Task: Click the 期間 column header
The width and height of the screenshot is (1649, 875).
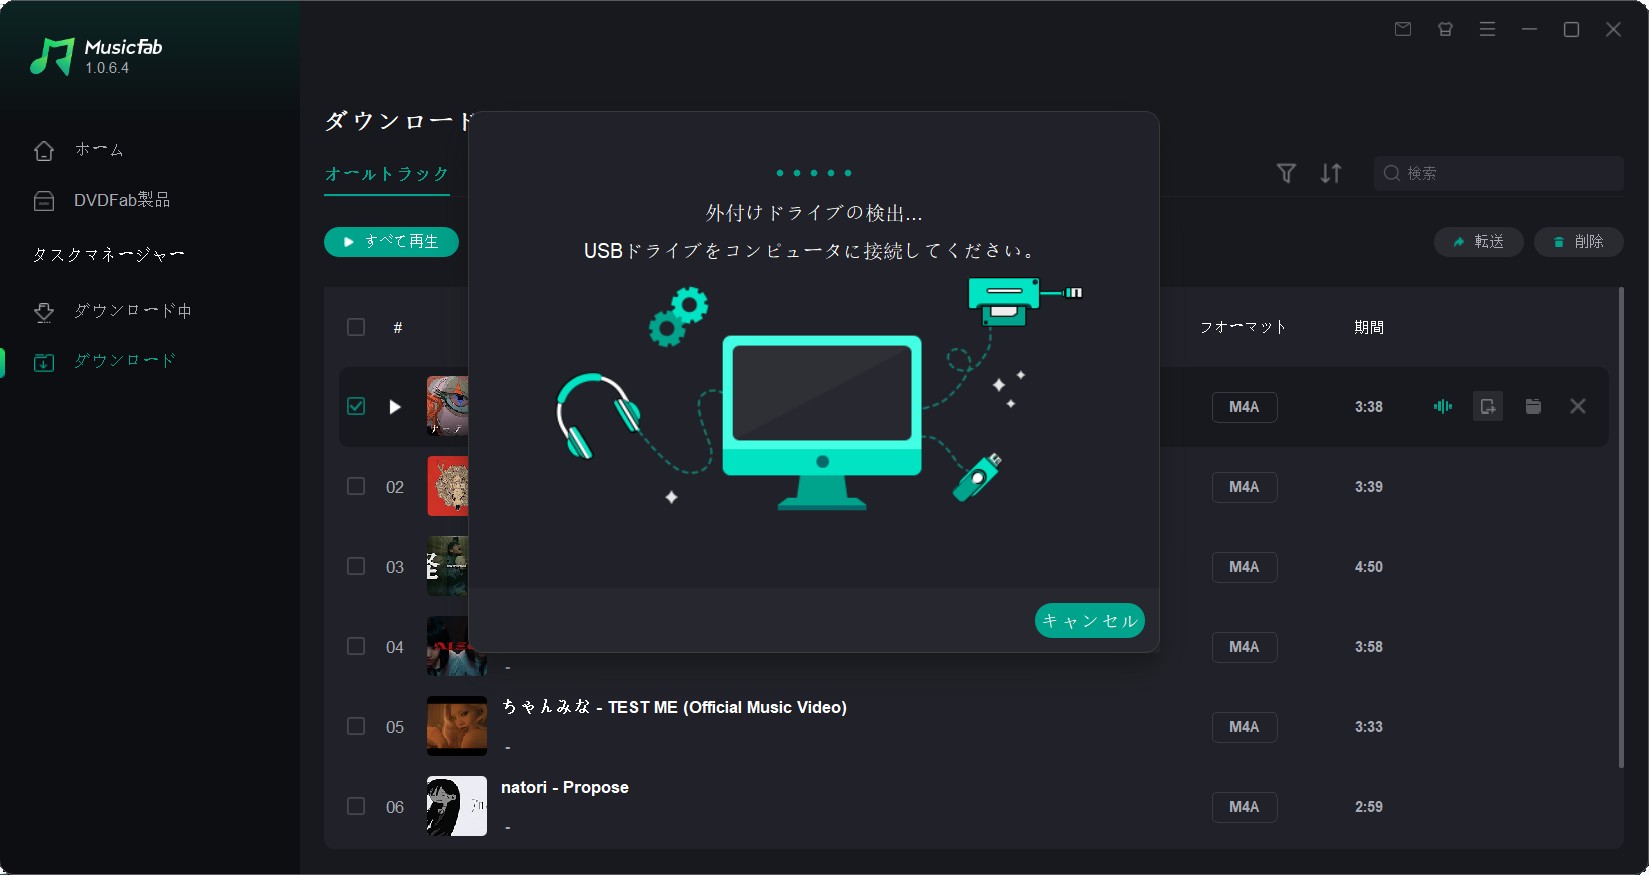Action: 1369,327
